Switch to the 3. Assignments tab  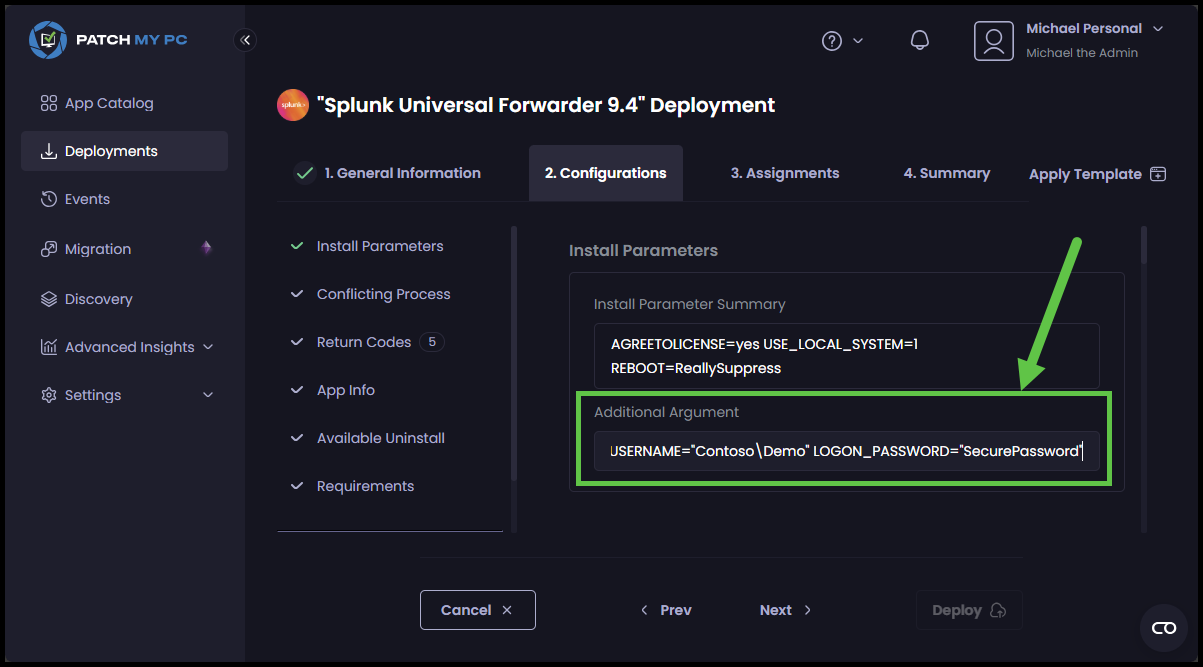coord(784,172)
